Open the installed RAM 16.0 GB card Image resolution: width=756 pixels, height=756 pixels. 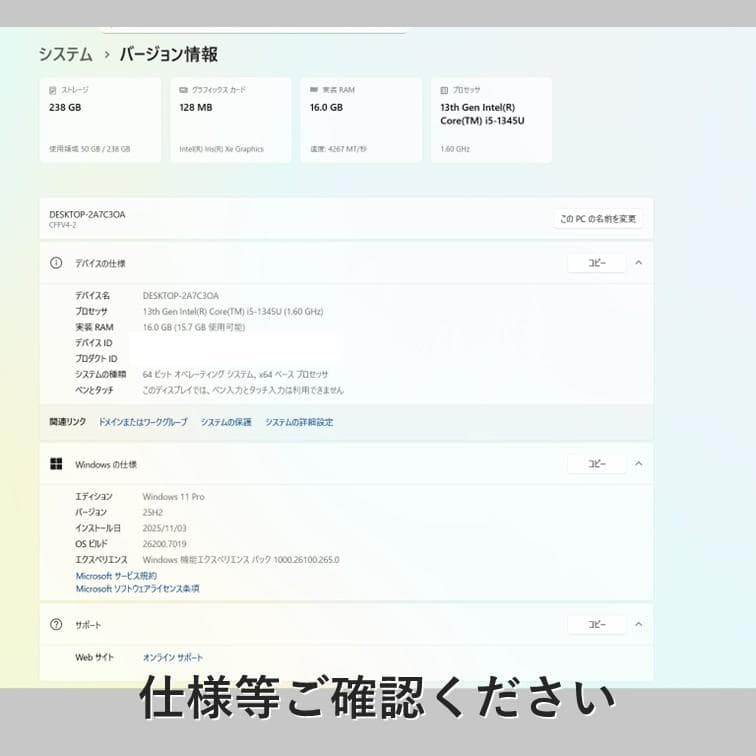[x=361, y=120]
